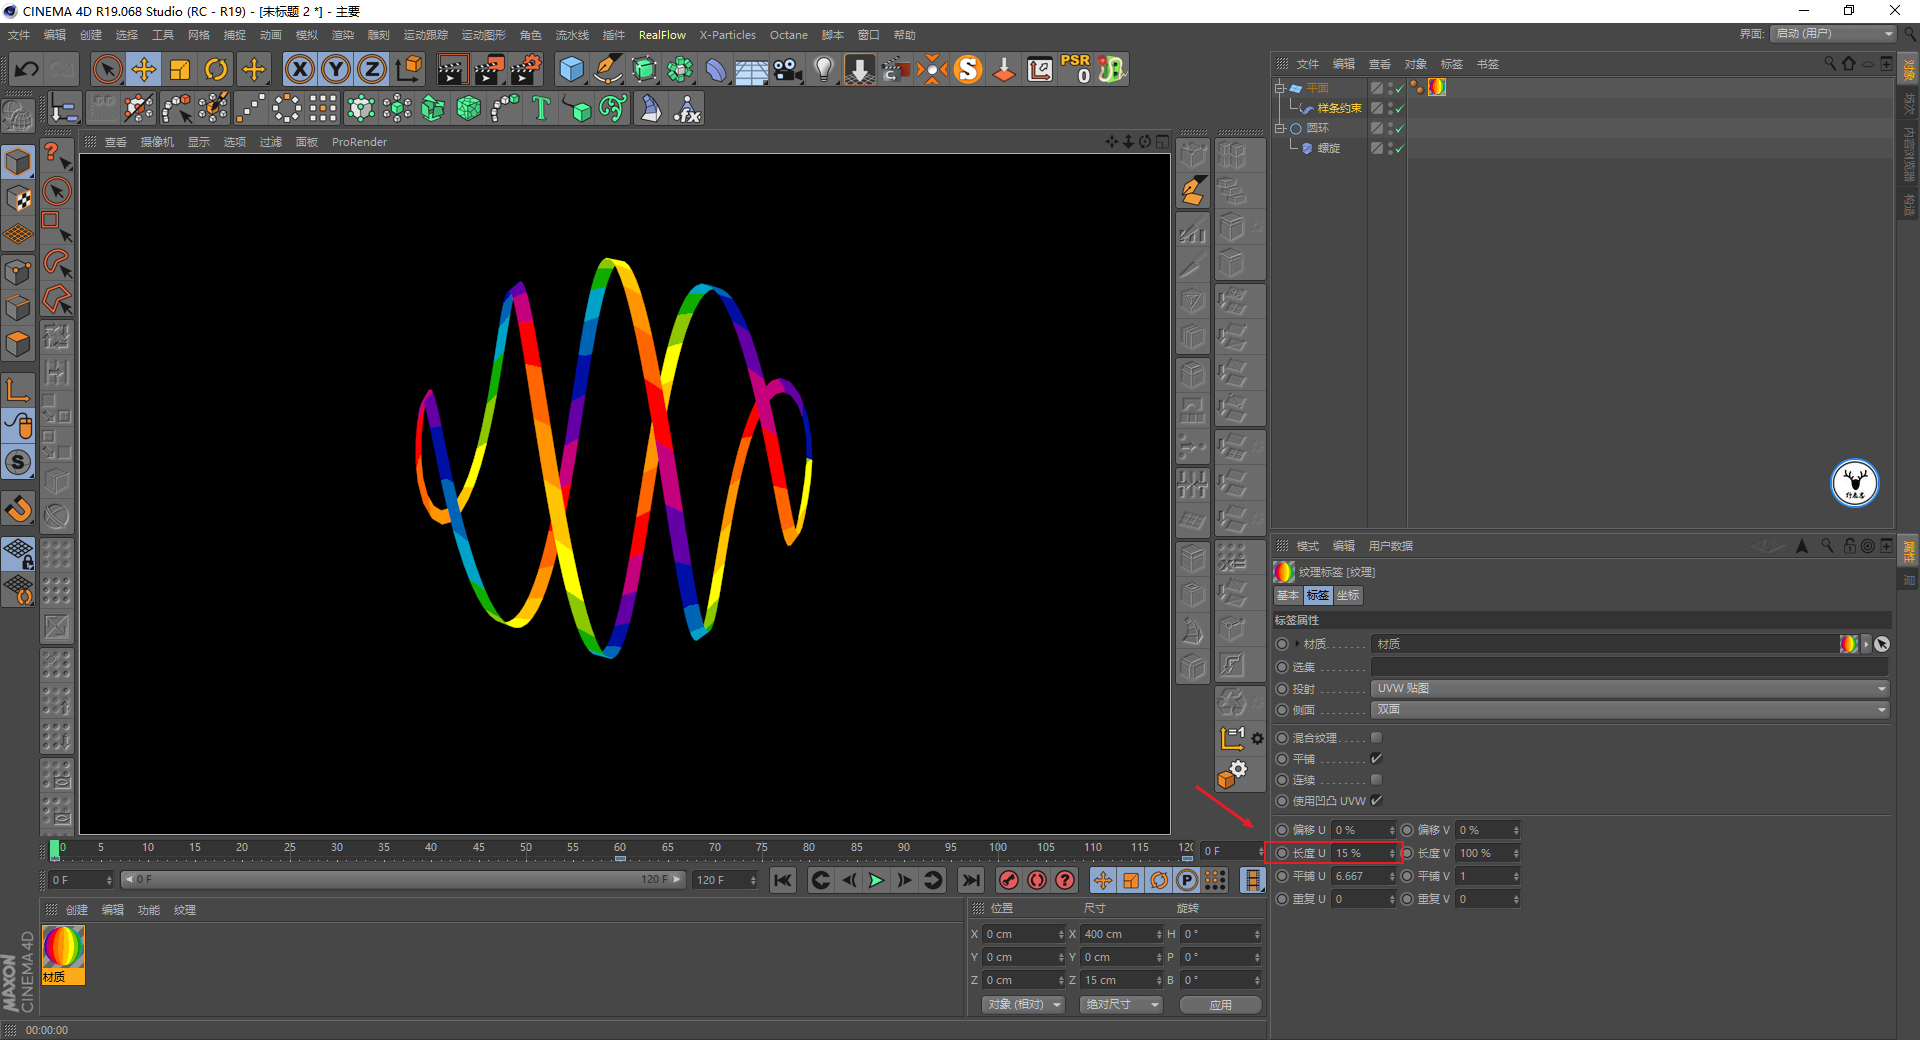Click the material preview swatch in 材质 field
The width and height of the screenshot is (1920, 1040).
1848,644
